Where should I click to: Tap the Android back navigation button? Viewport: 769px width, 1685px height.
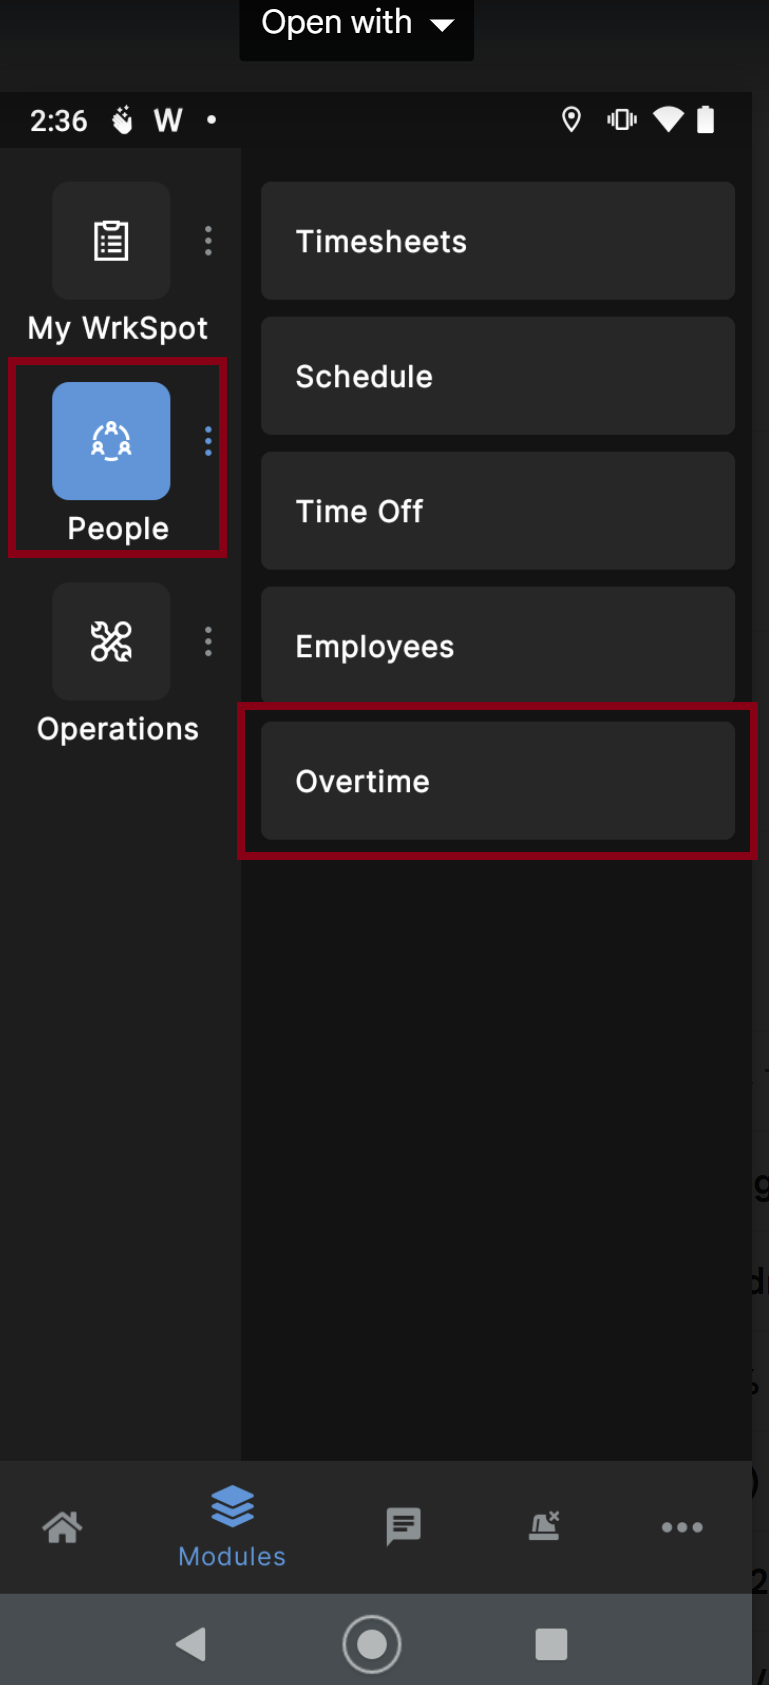pos(191,1642)
